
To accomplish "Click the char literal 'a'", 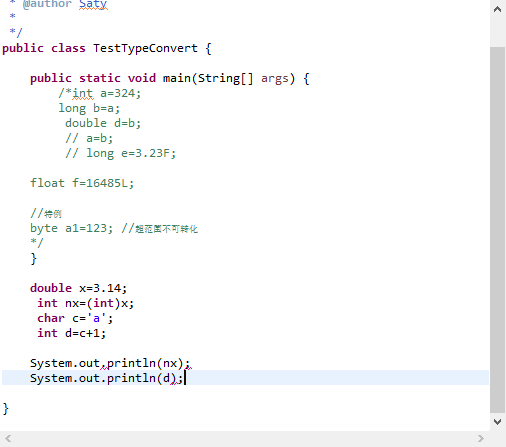I will [x=96, y=318].
